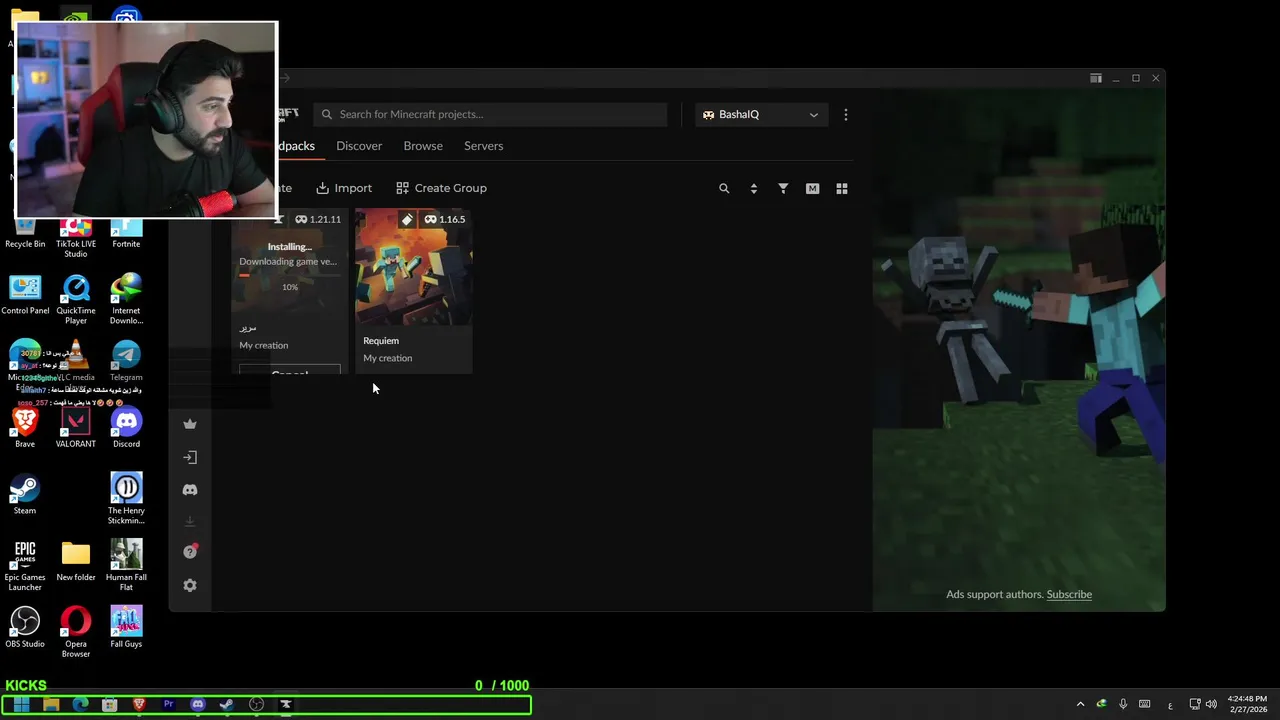Image resolution: width=1280 pixels, height=720 pixels.
Task: Open Discord desktop shortcut
Action: pyautogui.click(x=126, y=428)
